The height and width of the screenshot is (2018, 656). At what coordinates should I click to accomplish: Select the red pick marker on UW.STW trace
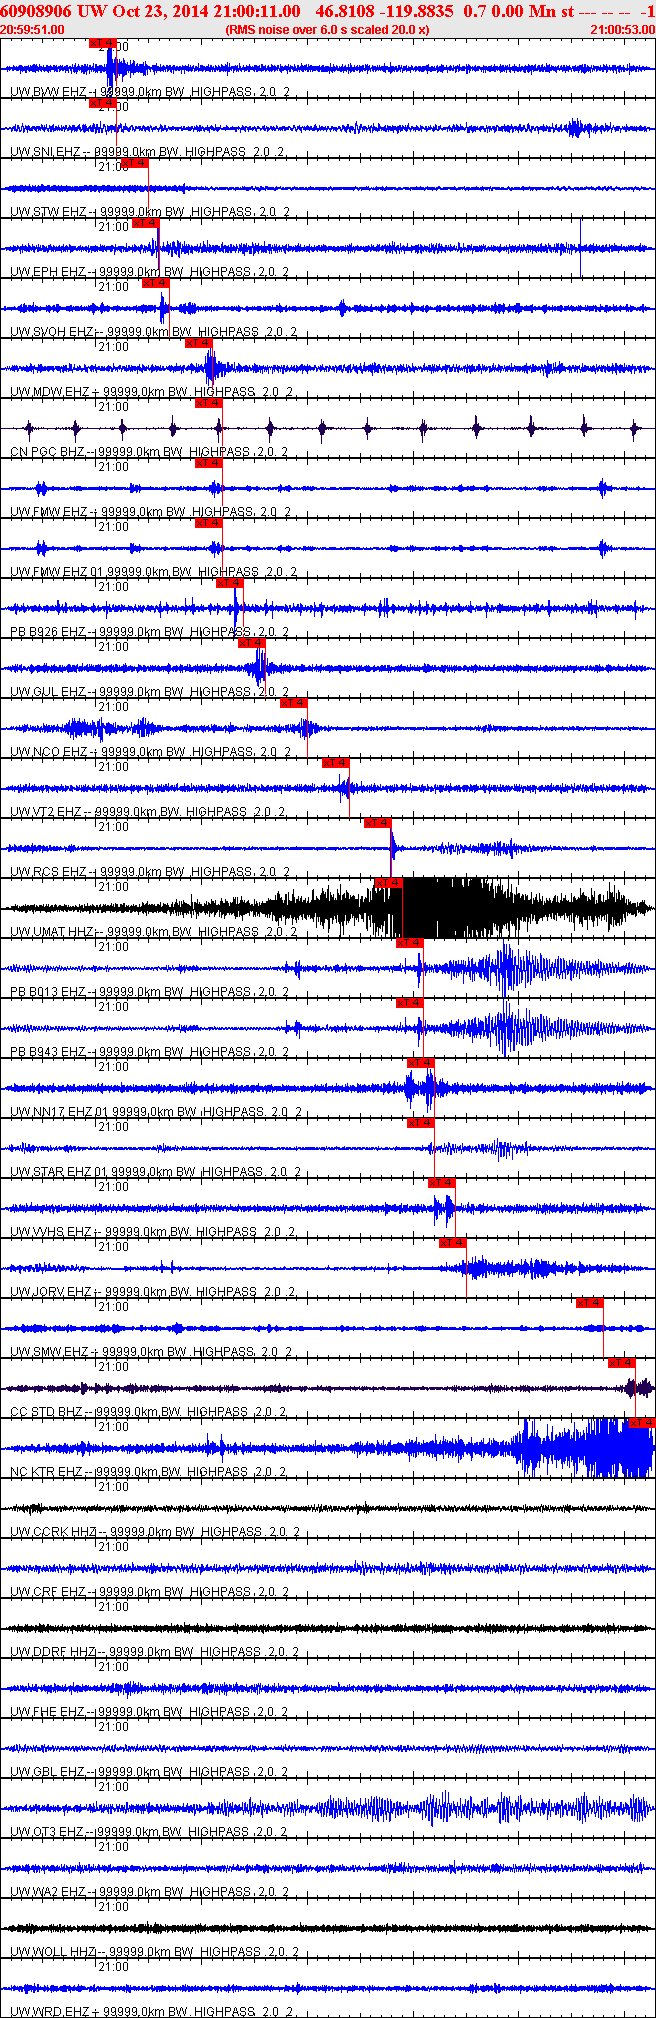(x=135, y=163)
